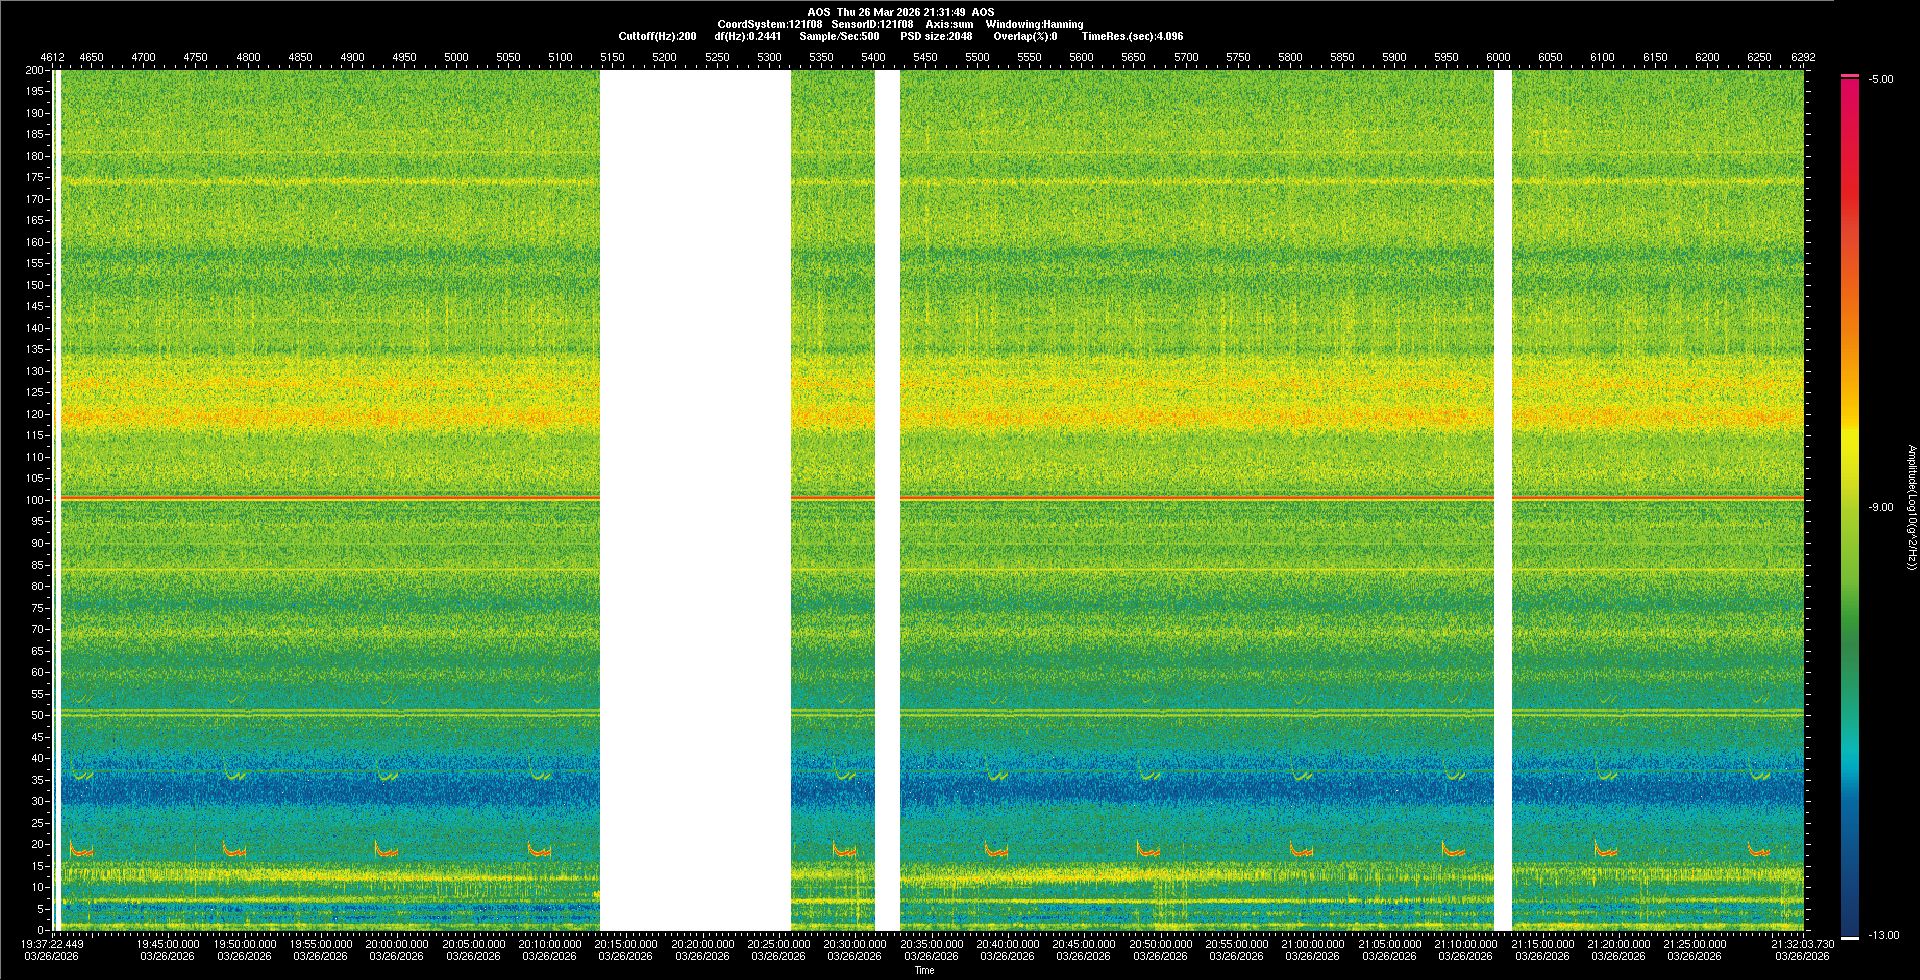Click the Windowing:Hanning header text
The image size is (1920, 980).
1034,24
